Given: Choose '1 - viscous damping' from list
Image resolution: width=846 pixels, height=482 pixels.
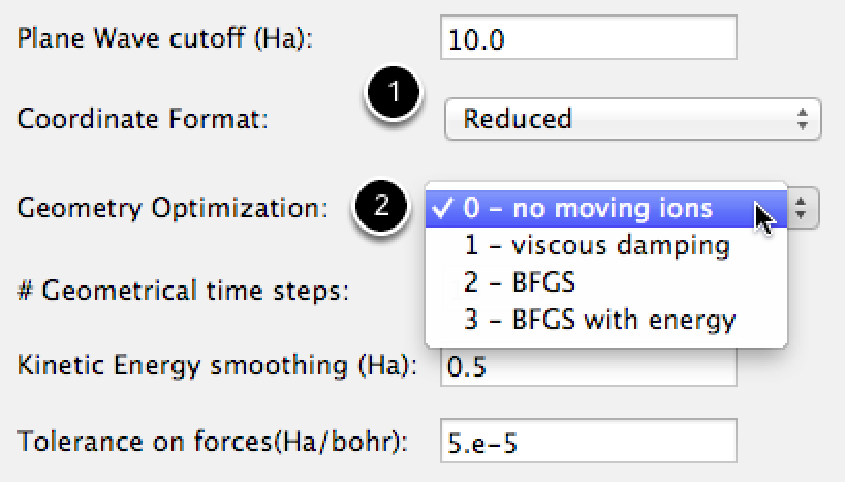Looking at the screenshot, I should click(596, 246).
